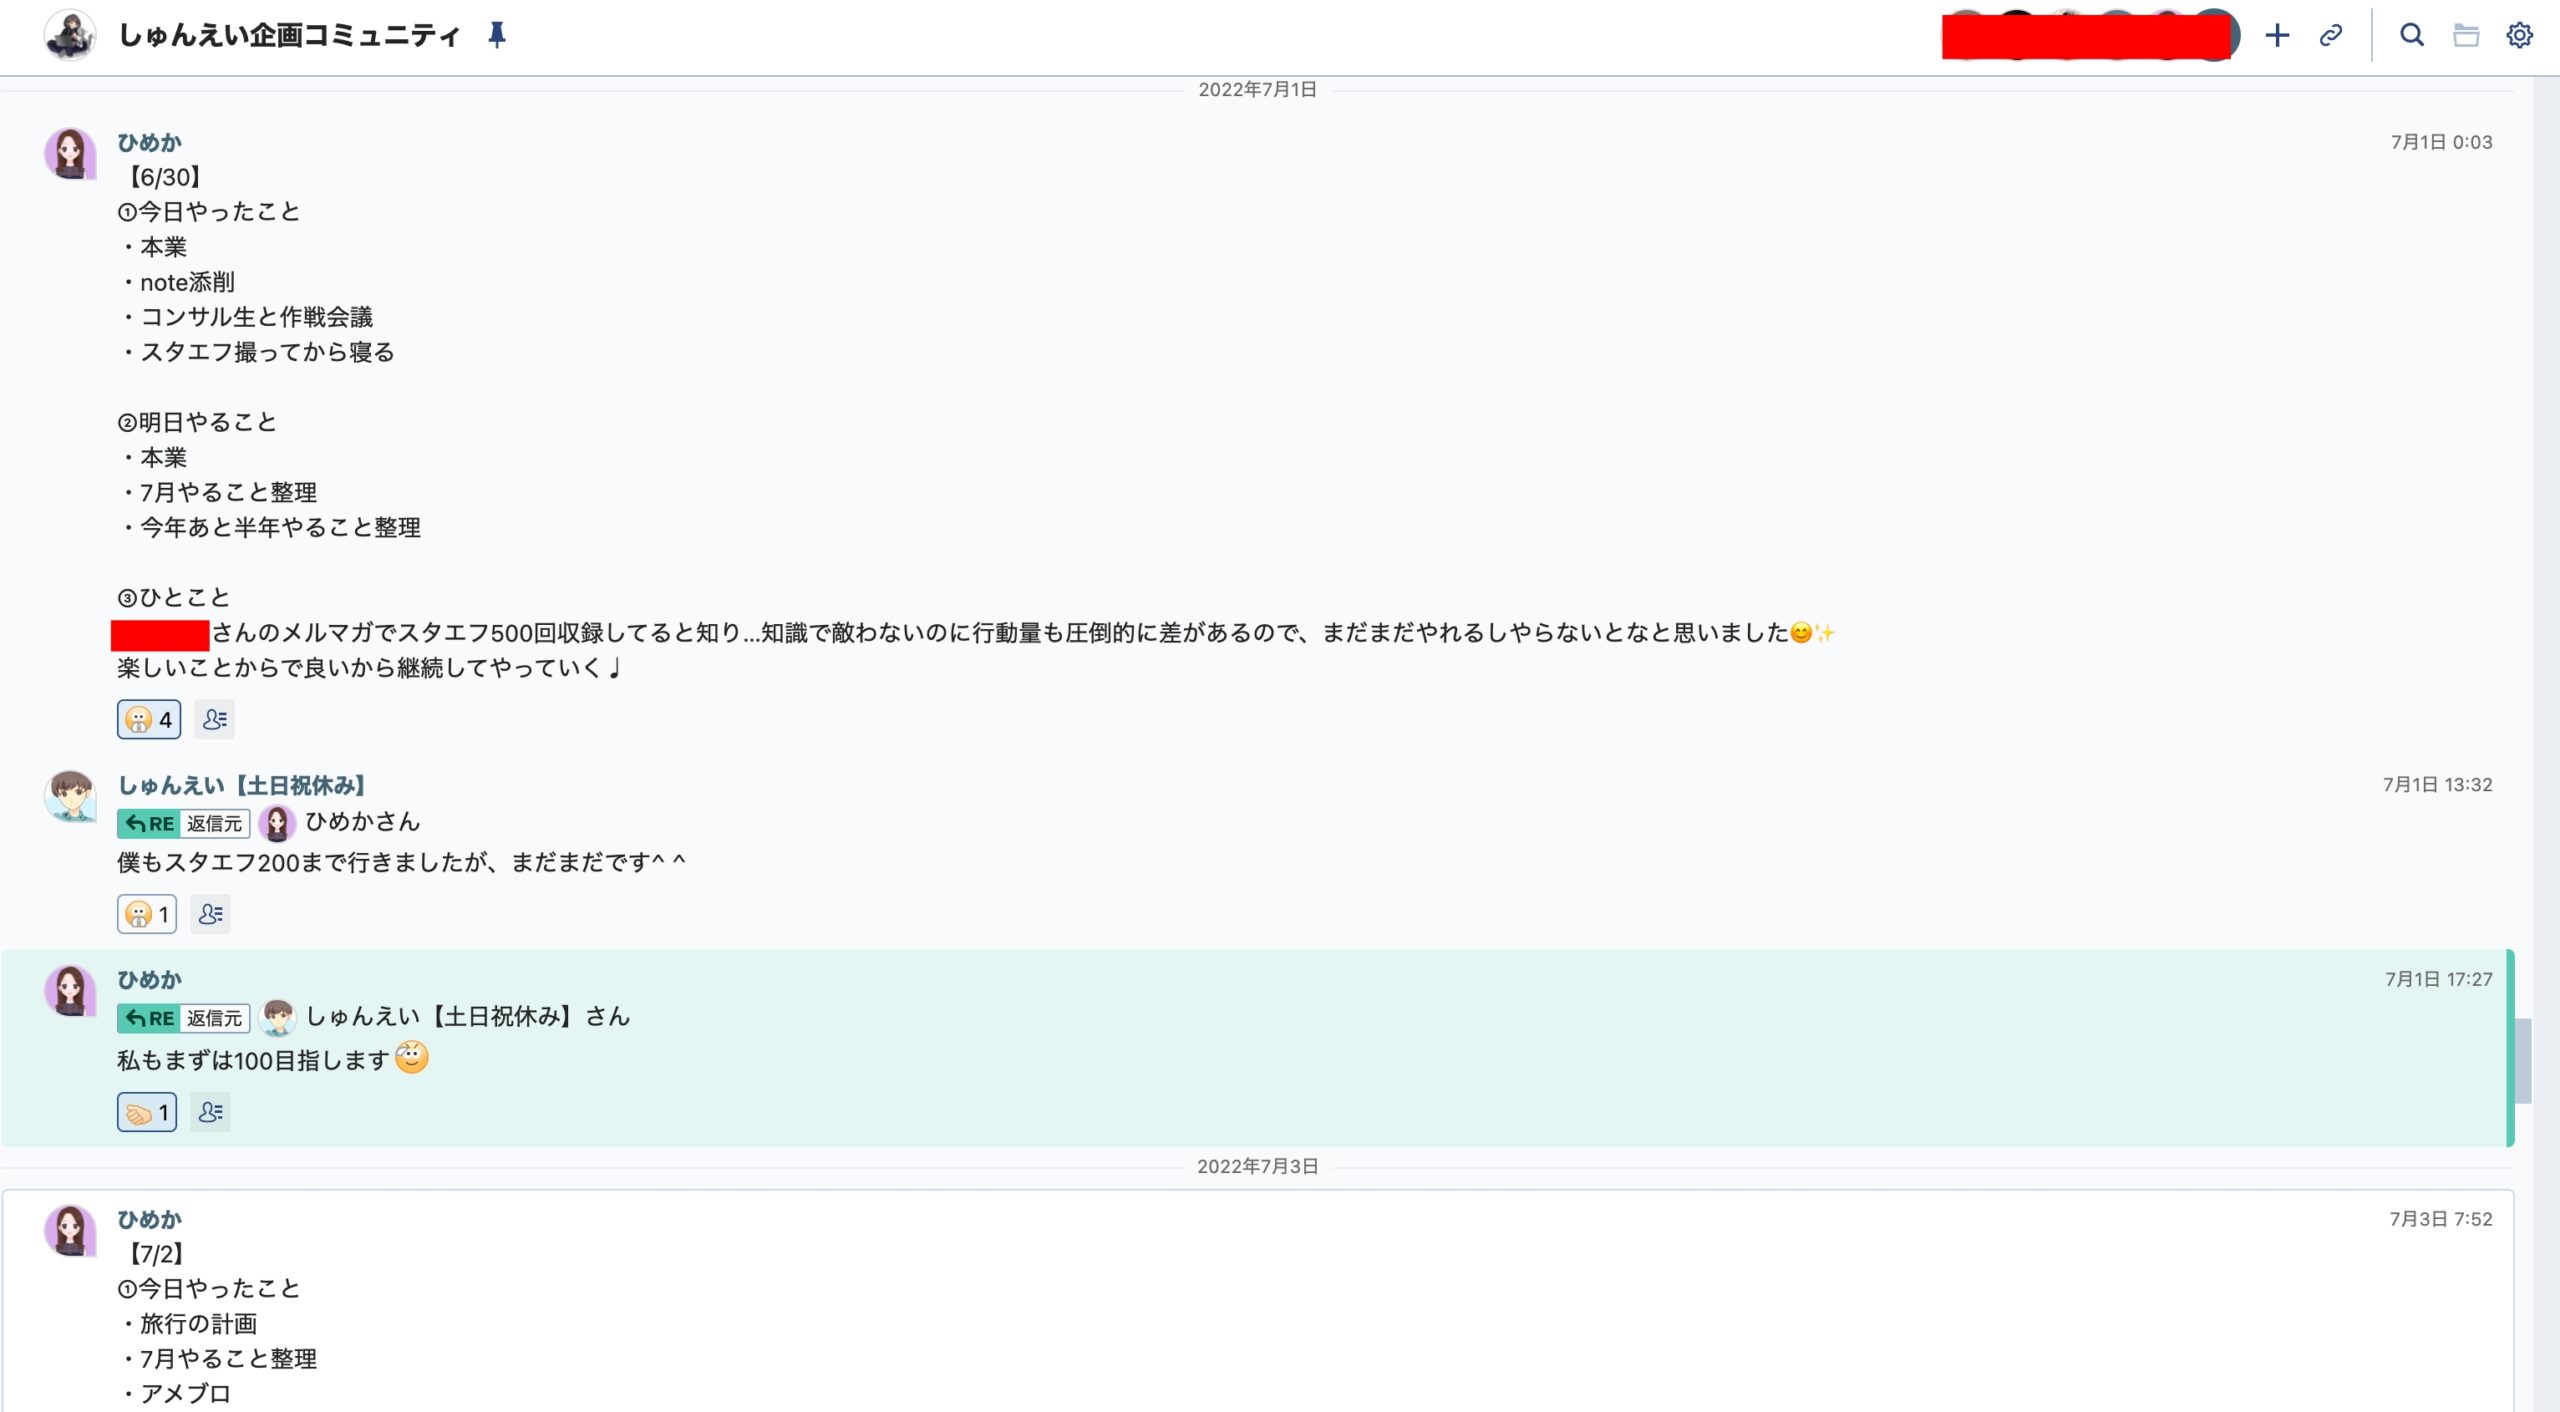Click the line ③ひとこと

coord(174,597)
